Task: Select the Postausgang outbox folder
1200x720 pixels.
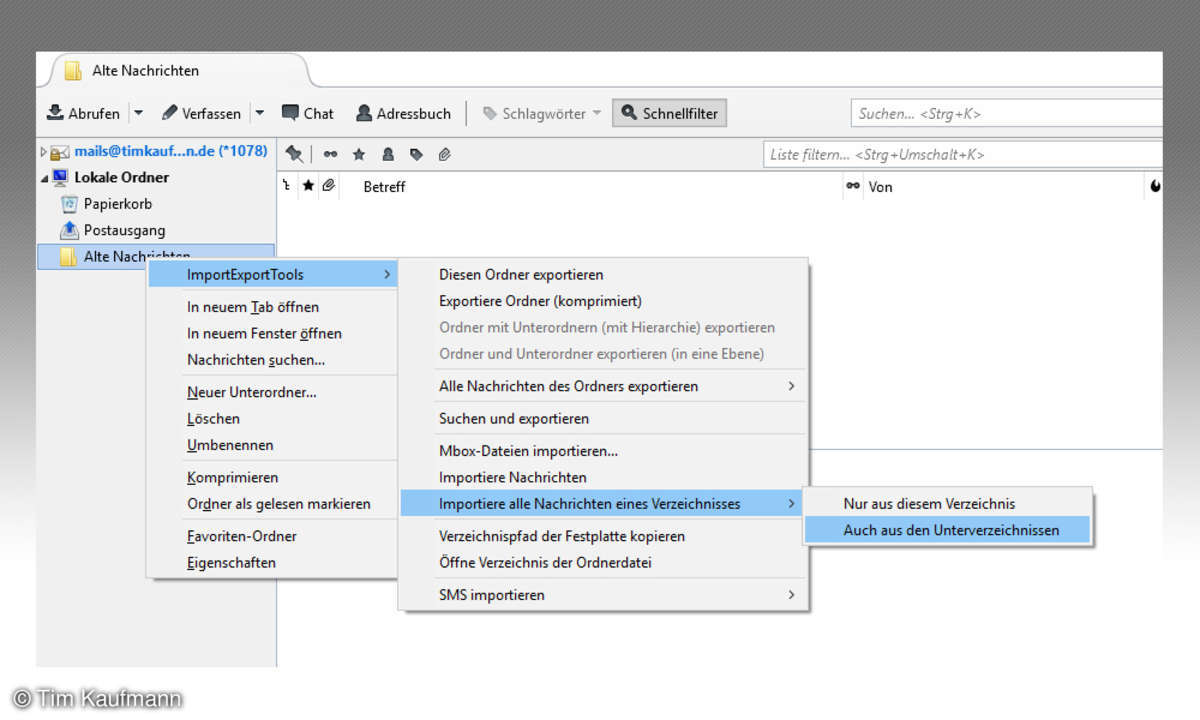Action: coord(124,230)
